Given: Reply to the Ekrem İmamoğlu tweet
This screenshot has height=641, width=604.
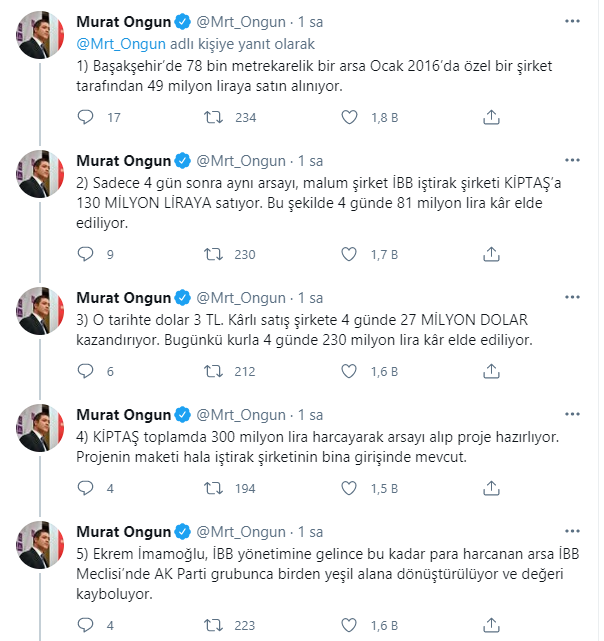Looking at the screenshot, I should (x=86, y=625).
